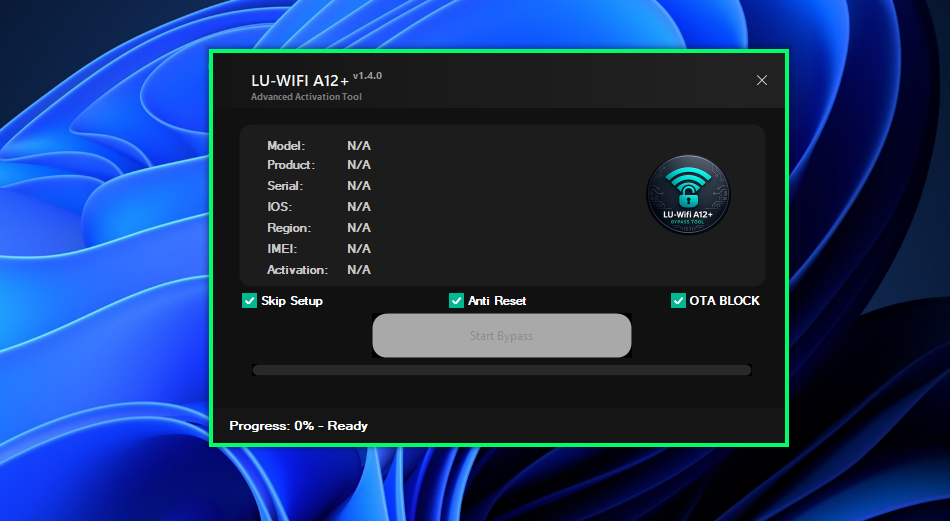
Task: Close the LU-WIFI A12+ window
Action: (762, 80)
